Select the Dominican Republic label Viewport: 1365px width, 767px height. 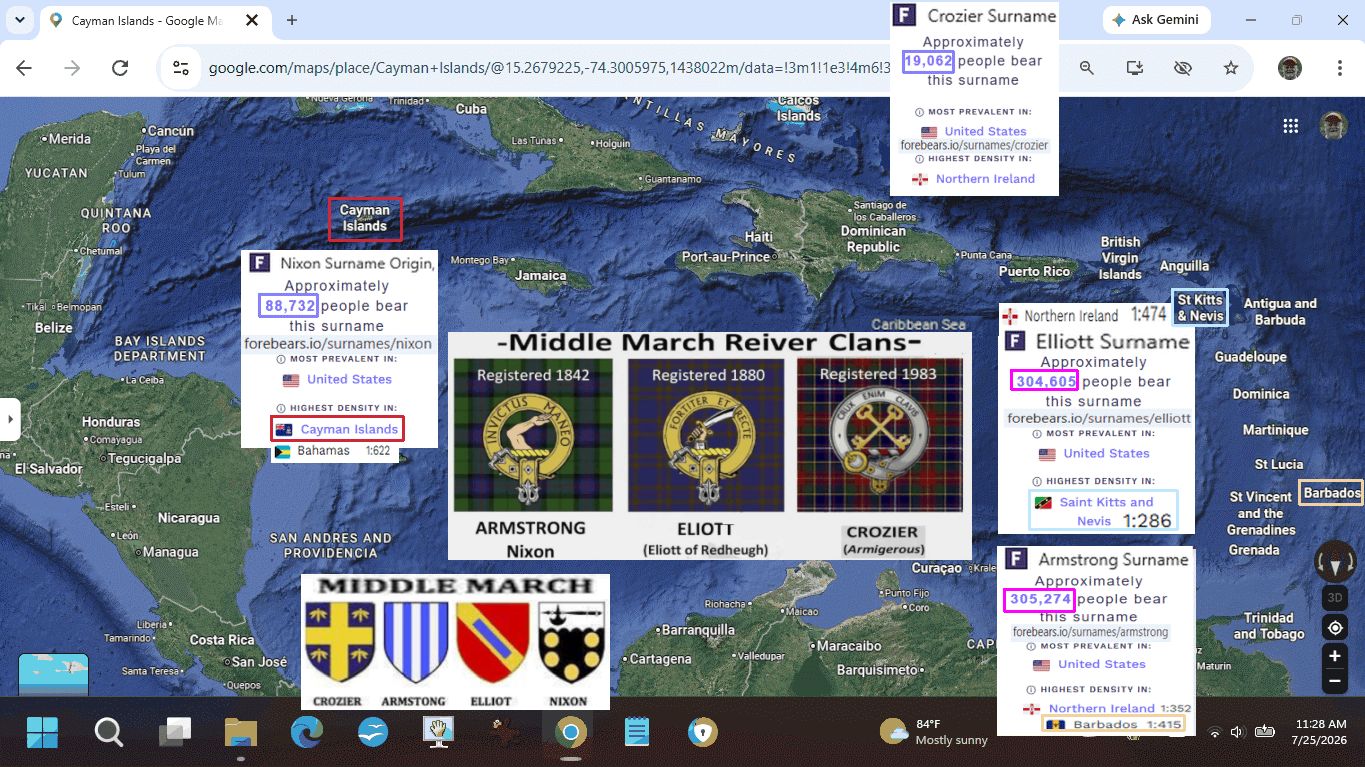tap(873, 239)
